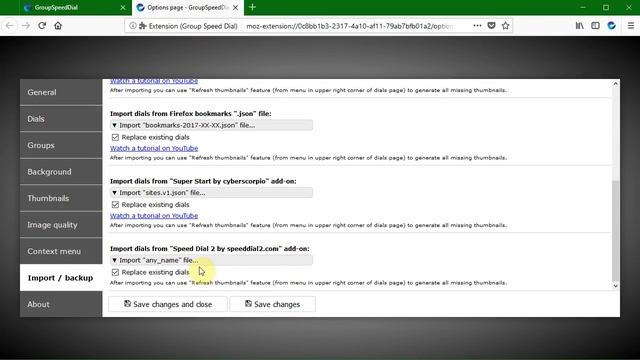Screen dimensions: 640x360
Task: Click heading Import dials from "Speed Dial 2 by speeddial2.com"
Action: pyautogui.click(x=210, y=248)
